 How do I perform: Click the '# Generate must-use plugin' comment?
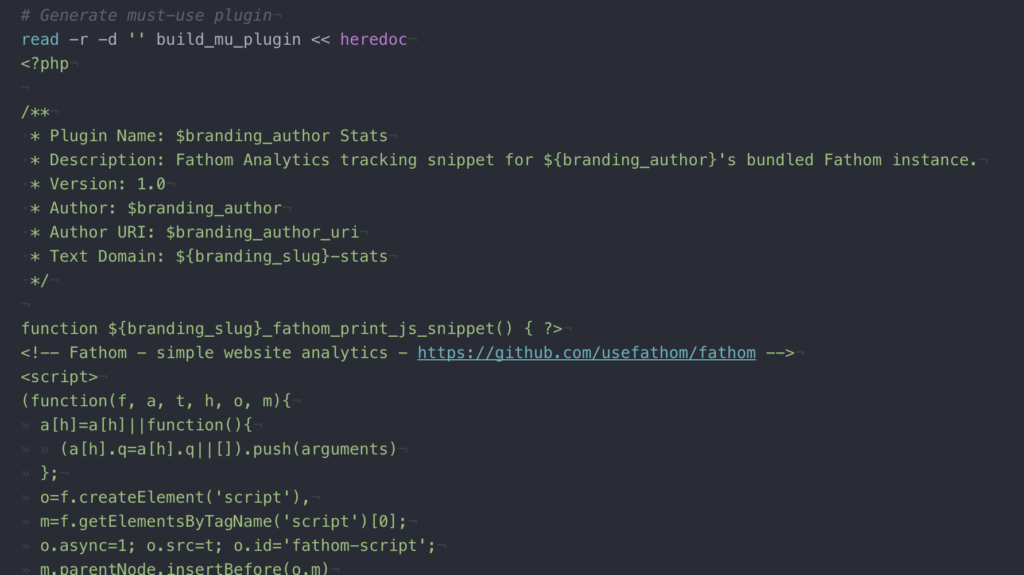146,15
